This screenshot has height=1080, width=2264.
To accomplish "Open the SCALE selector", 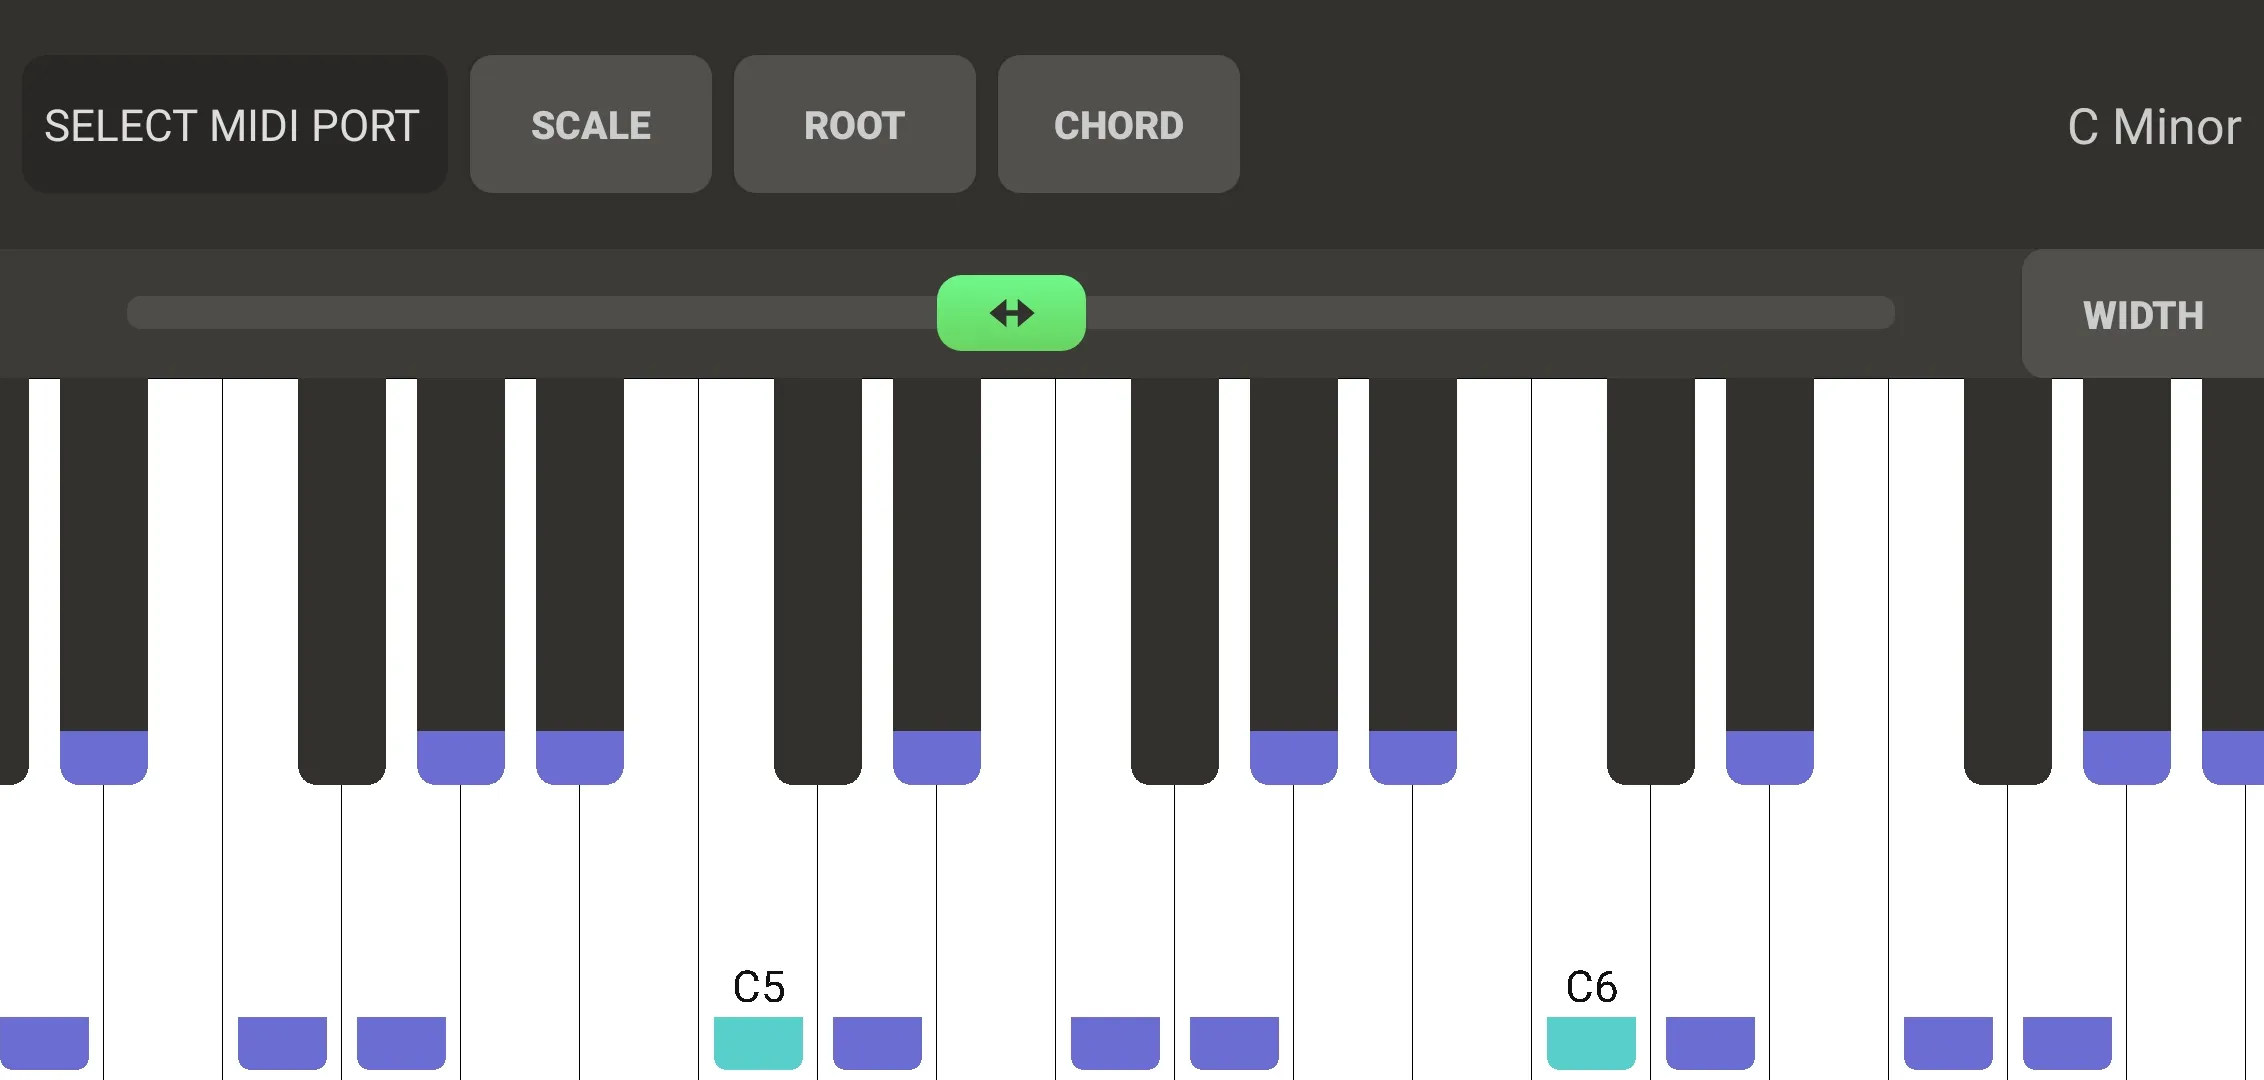I will point(590,124).
